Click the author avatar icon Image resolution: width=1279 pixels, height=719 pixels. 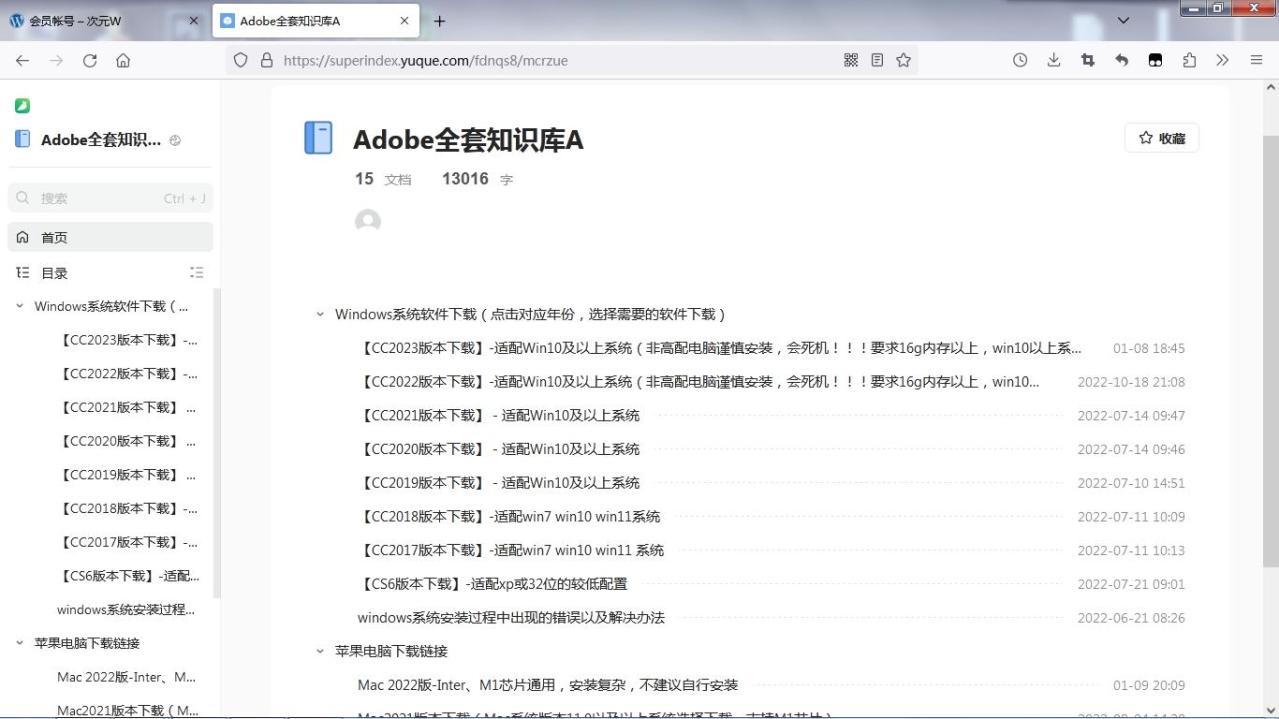point(368,222)
